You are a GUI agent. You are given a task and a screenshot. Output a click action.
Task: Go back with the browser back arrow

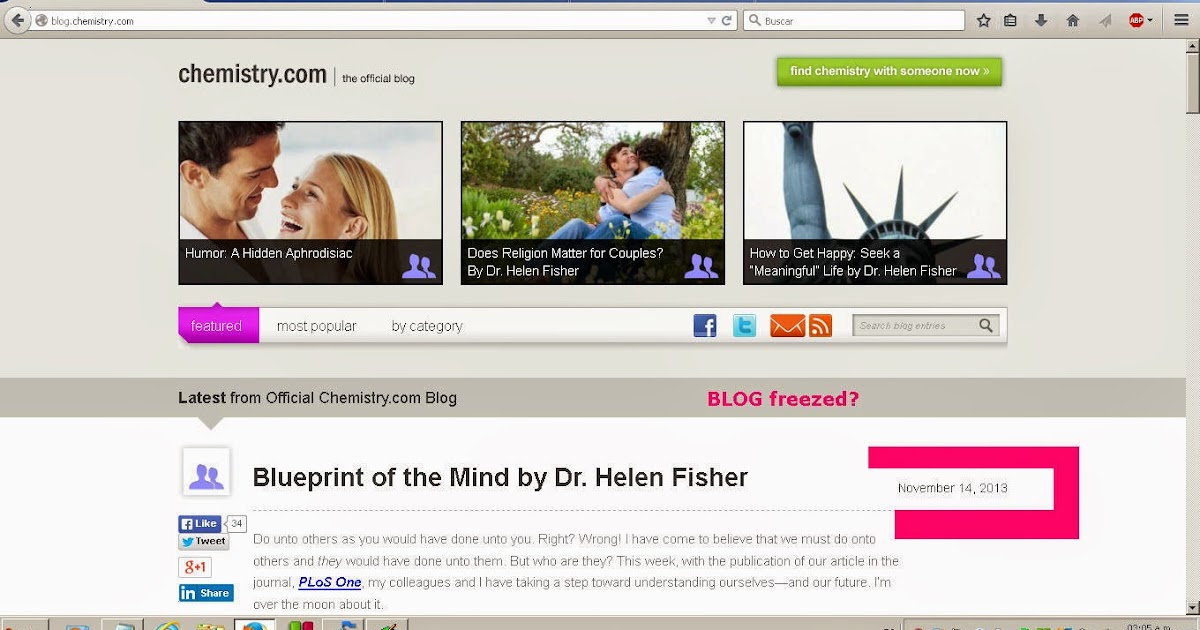point(17,20)
